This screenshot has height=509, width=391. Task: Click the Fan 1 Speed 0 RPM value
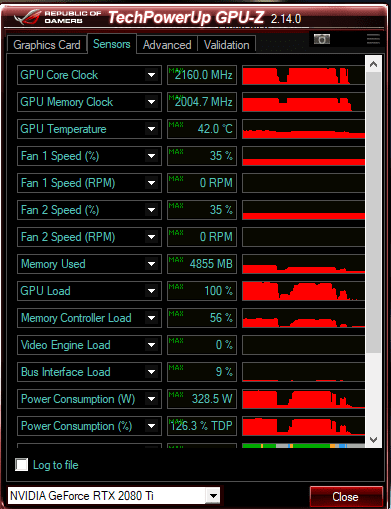coord(202,183)
